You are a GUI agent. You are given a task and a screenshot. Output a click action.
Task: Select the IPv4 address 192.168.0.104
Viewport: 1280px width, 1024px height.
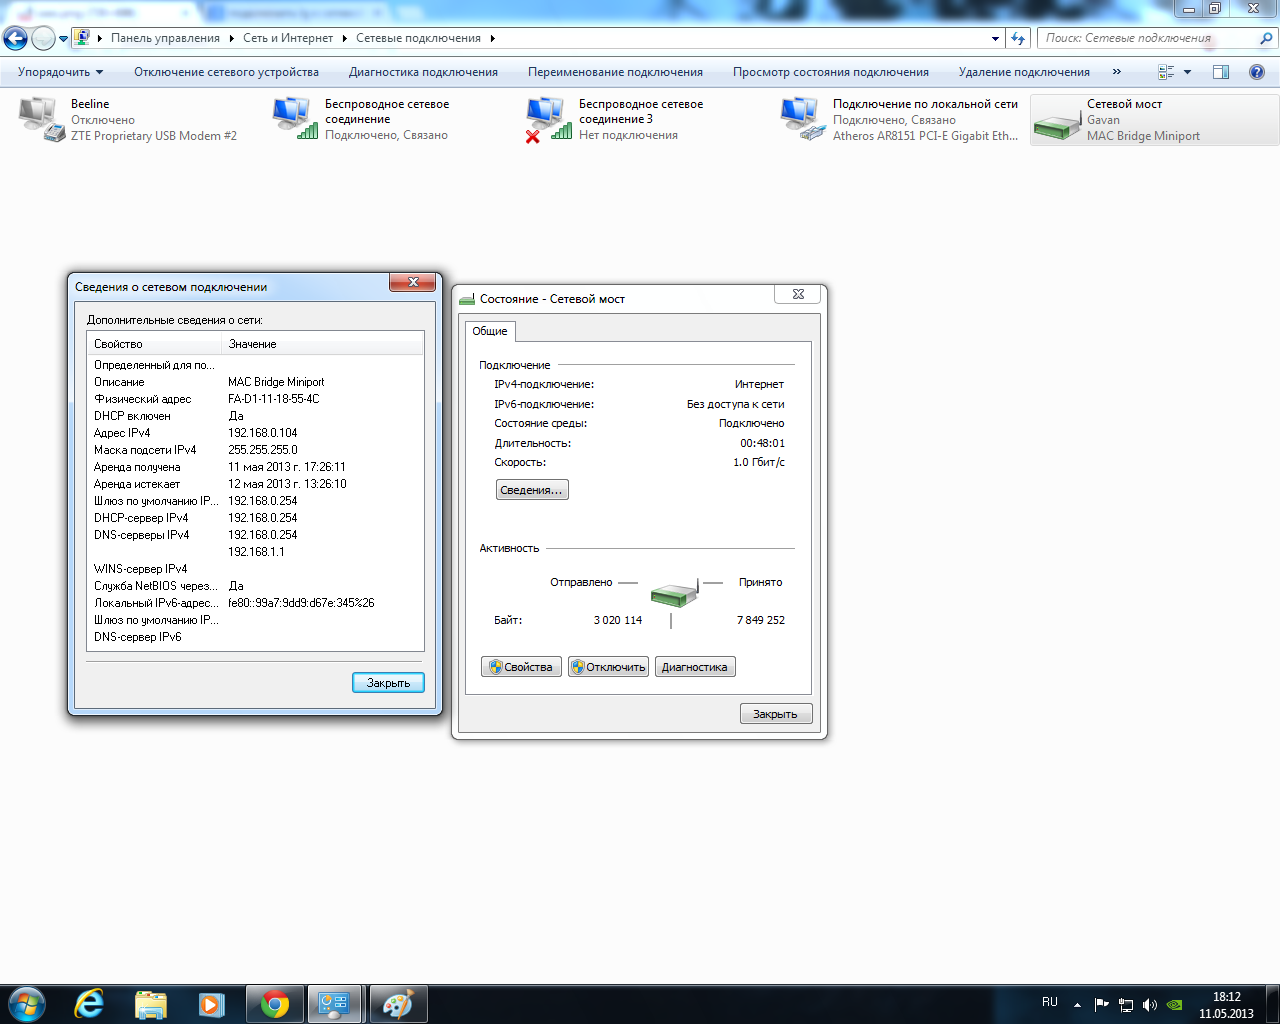pos(263,433)
